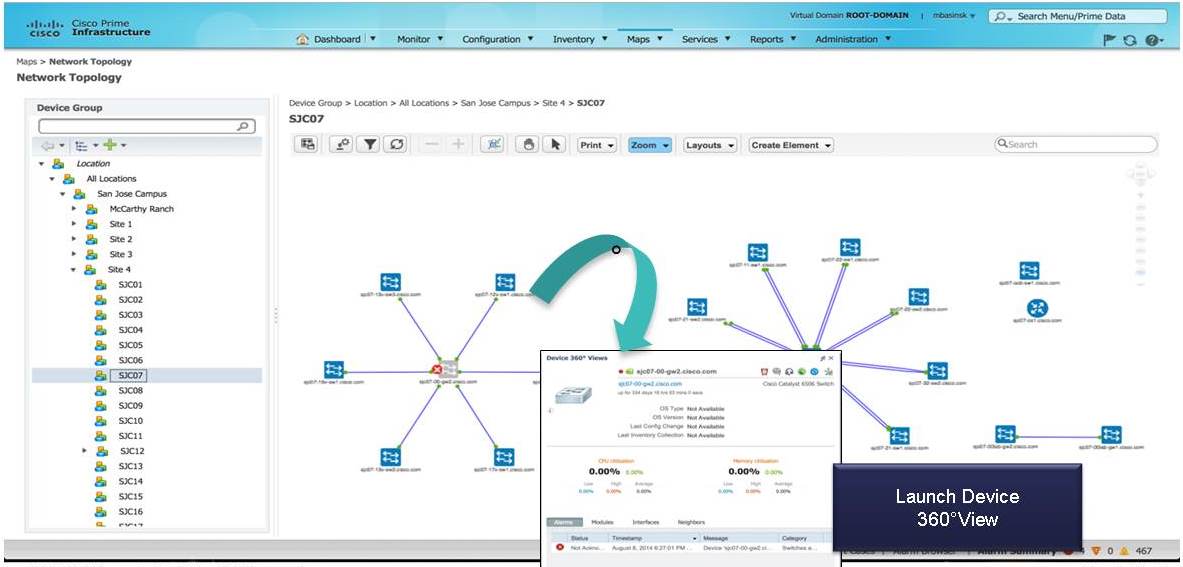1183x567 pixels.
Task: Open the Reports menu
Action: coord(773,39)
